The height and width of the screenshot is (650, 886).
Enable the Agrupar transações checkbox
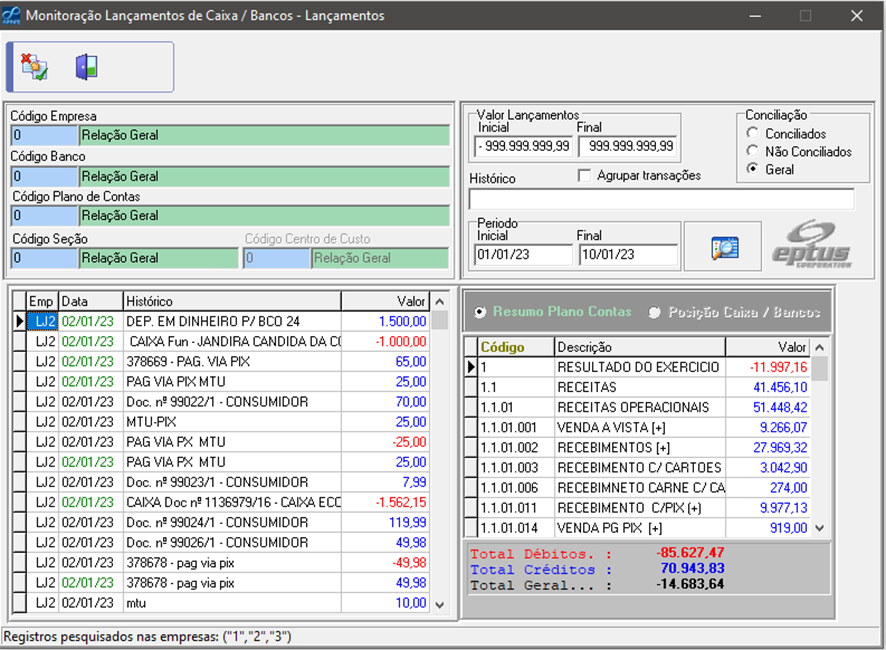point(585,176)
